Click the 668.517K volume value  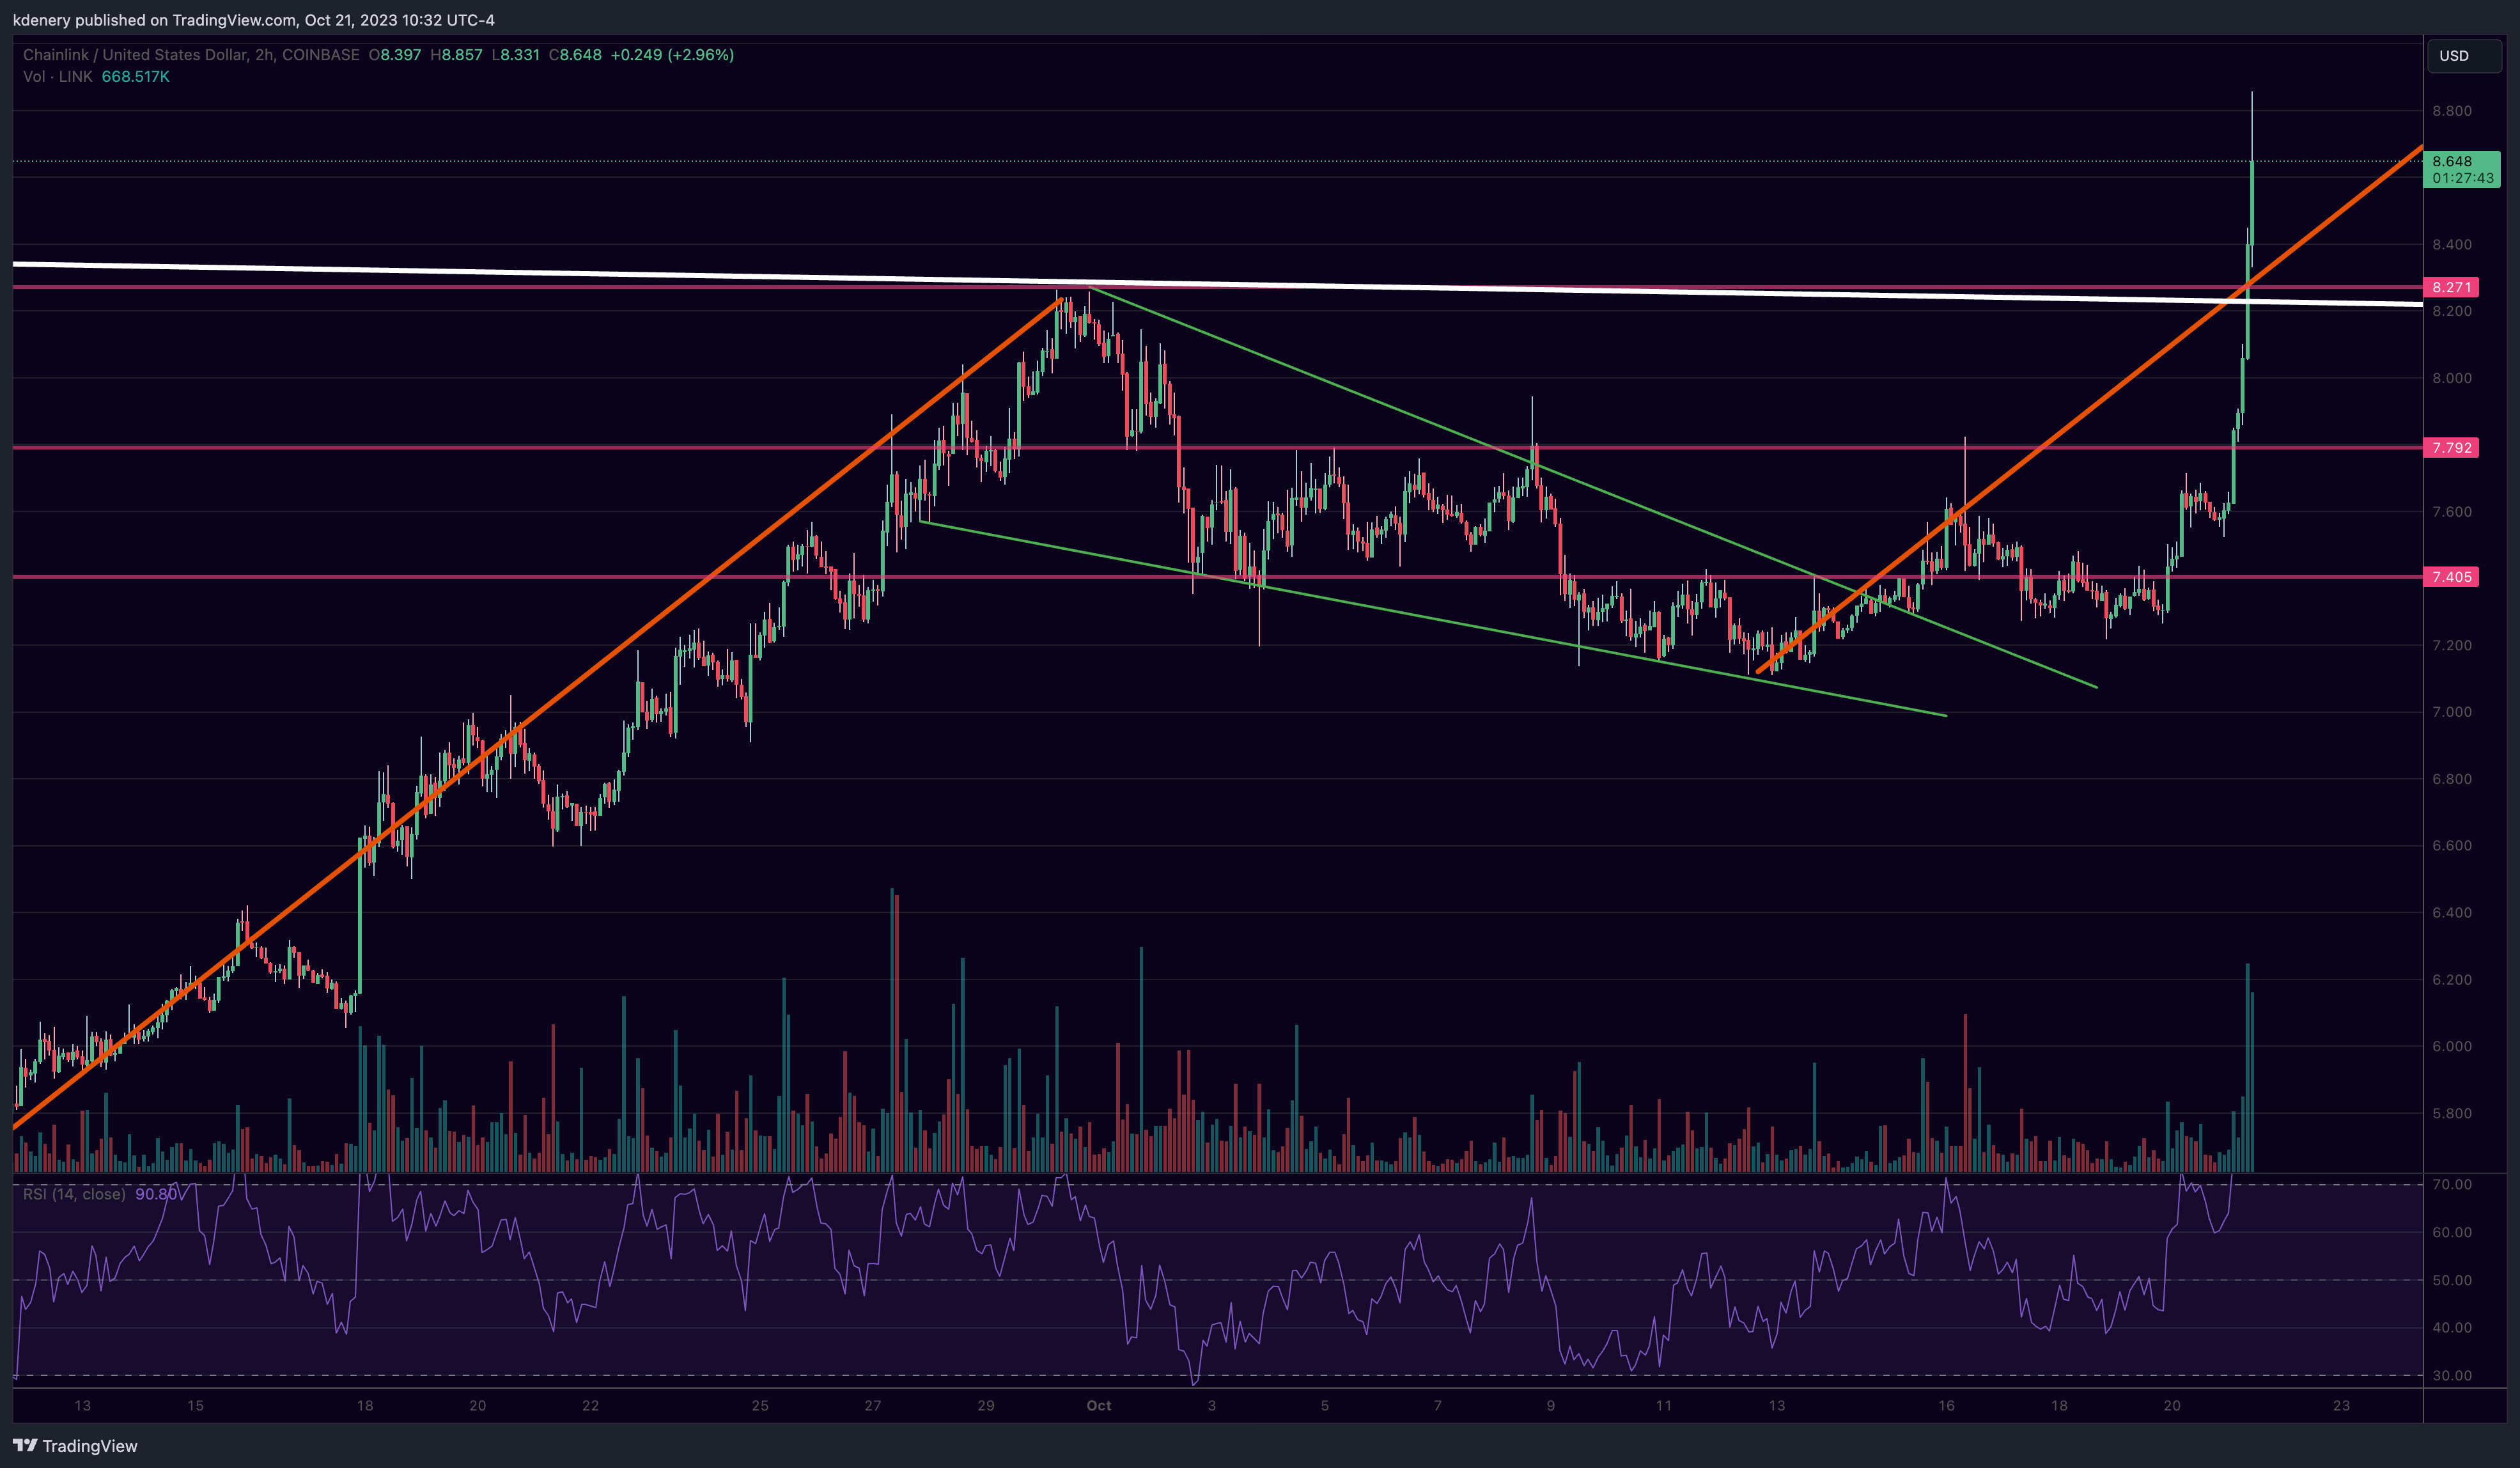click(136, 77)
